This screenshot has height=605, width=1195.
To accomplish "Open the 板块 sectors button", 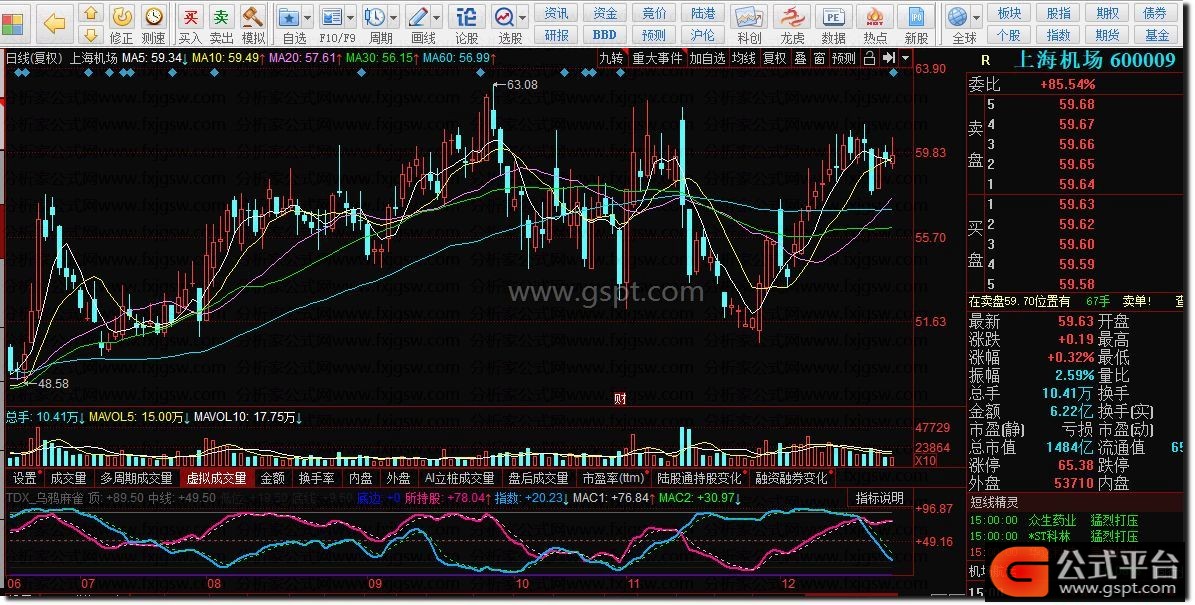I will 1009,13.
